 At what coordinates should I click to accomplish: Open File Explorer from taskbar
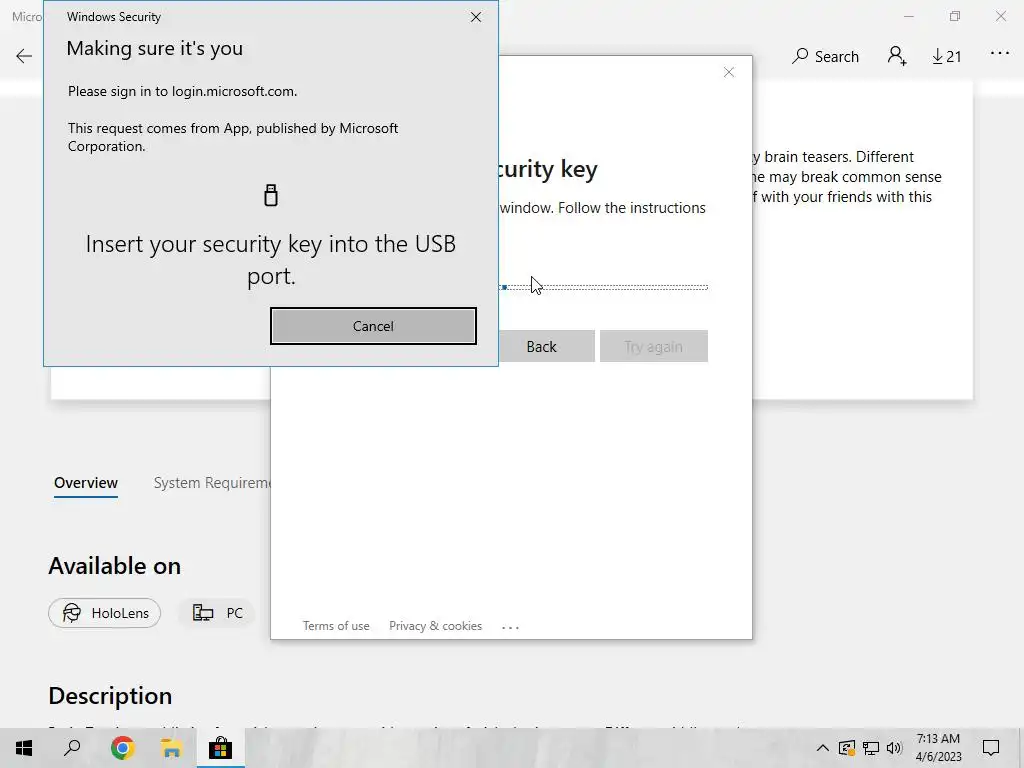click(x=171, y=748)
